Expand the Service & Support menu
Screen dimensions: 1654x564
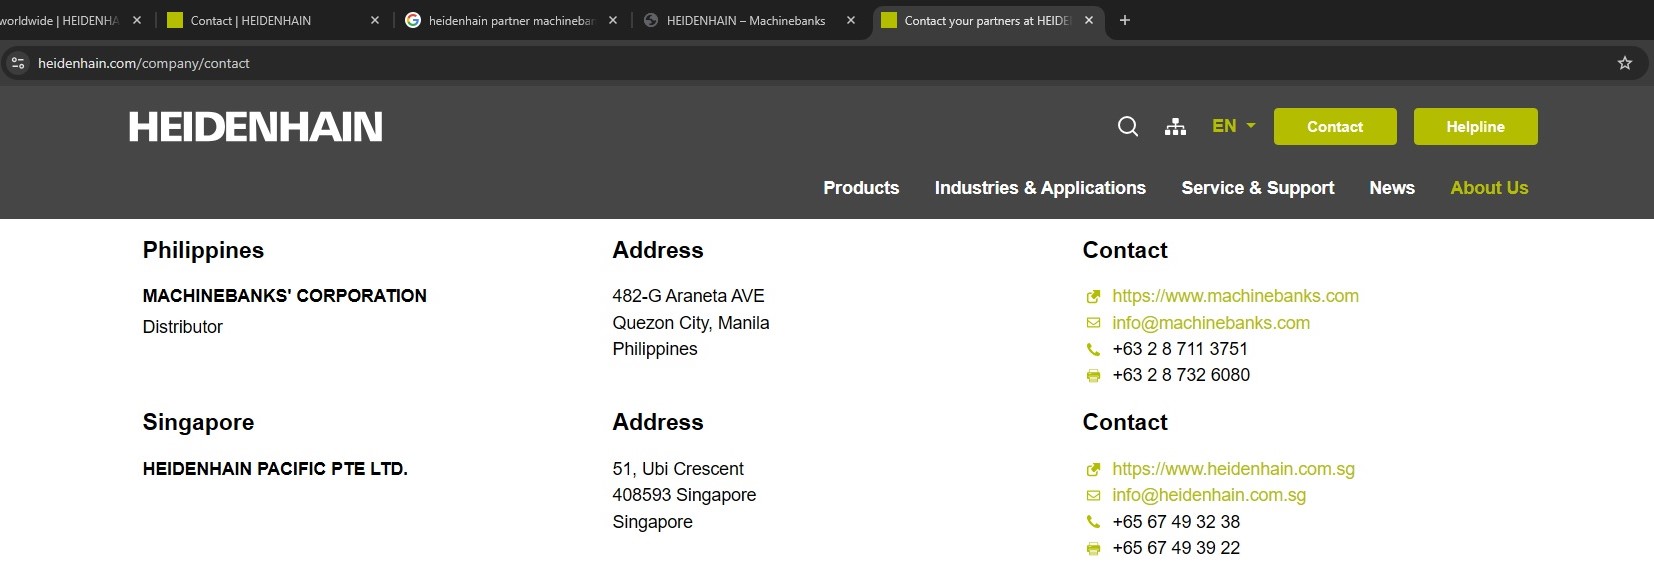point(1257,188)
